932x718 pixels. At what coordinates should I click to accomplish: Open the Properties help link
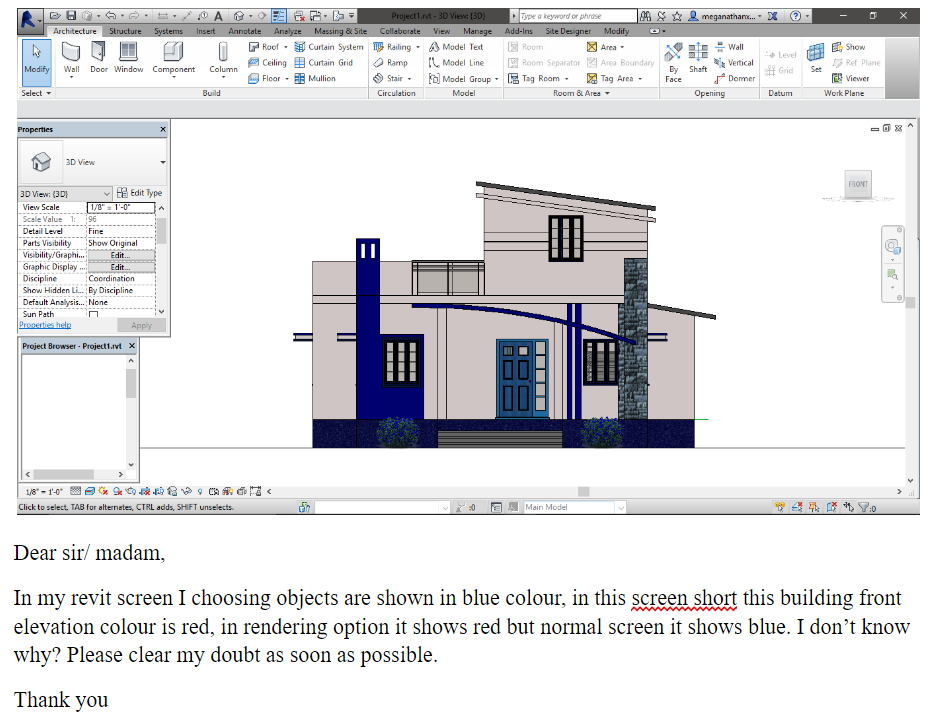coord(45,325)
